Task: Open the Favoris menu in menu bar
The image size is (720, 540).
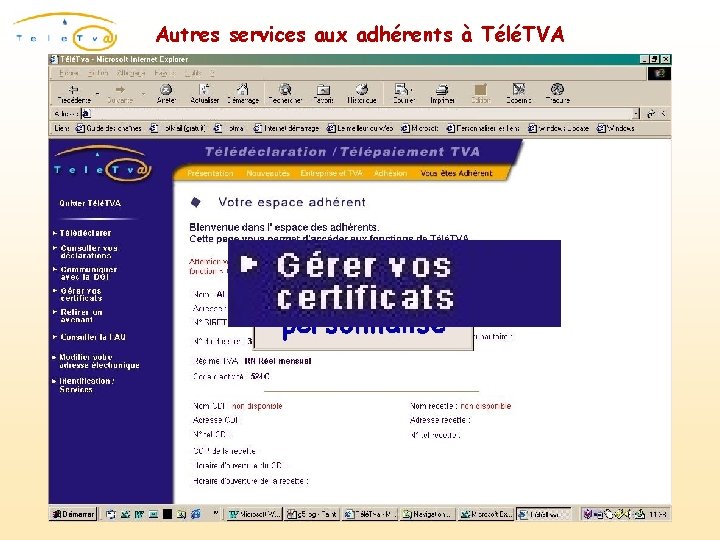Action: point(165,73)
